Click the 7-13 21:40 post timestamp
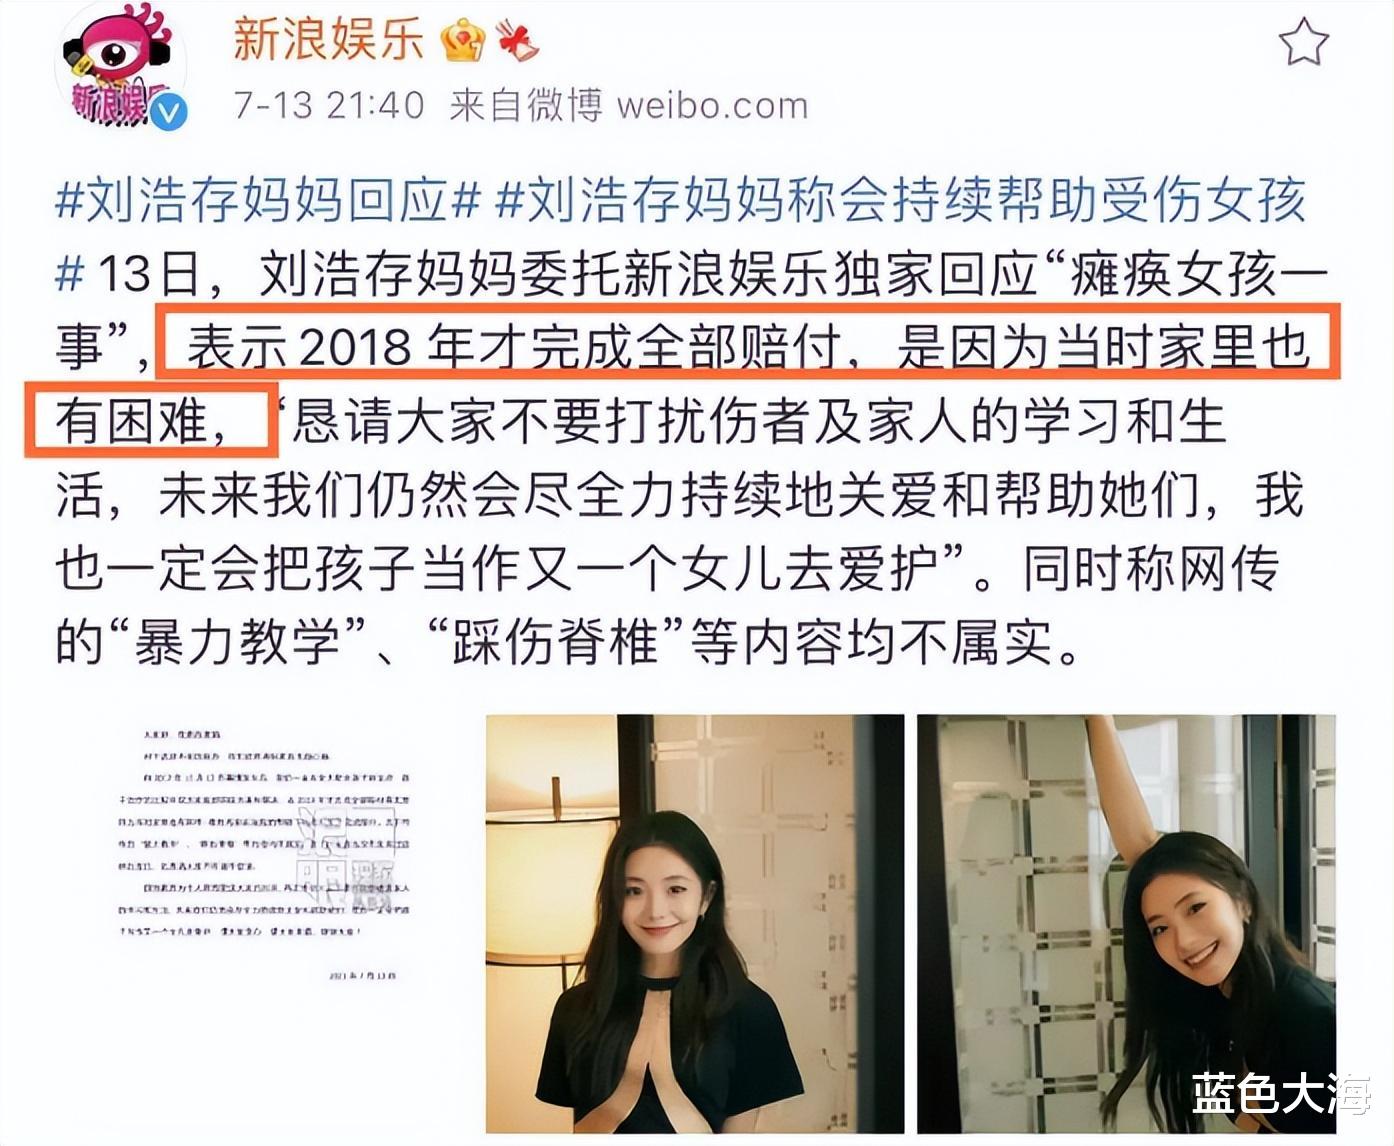The width and height of the screenshot is (1394, 1146). [x=329, y=105]
